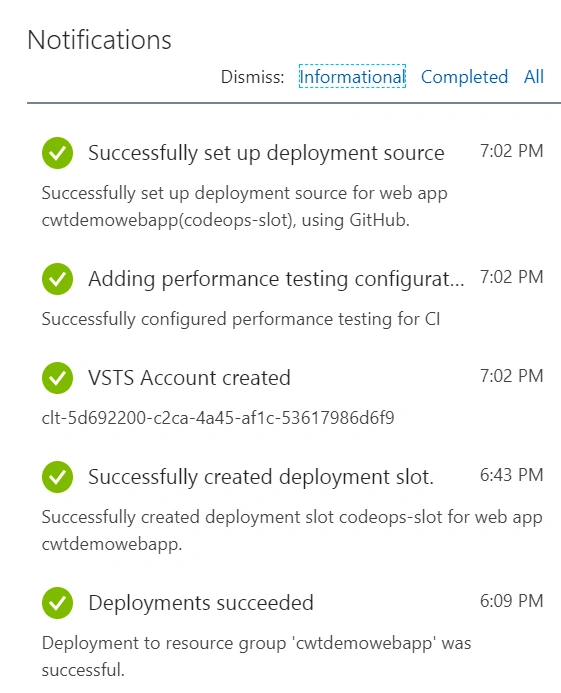Image resolution: width=561 pixels, height=693 pixels.
Task: Click the Notifications panel heading
Action: 99,40
